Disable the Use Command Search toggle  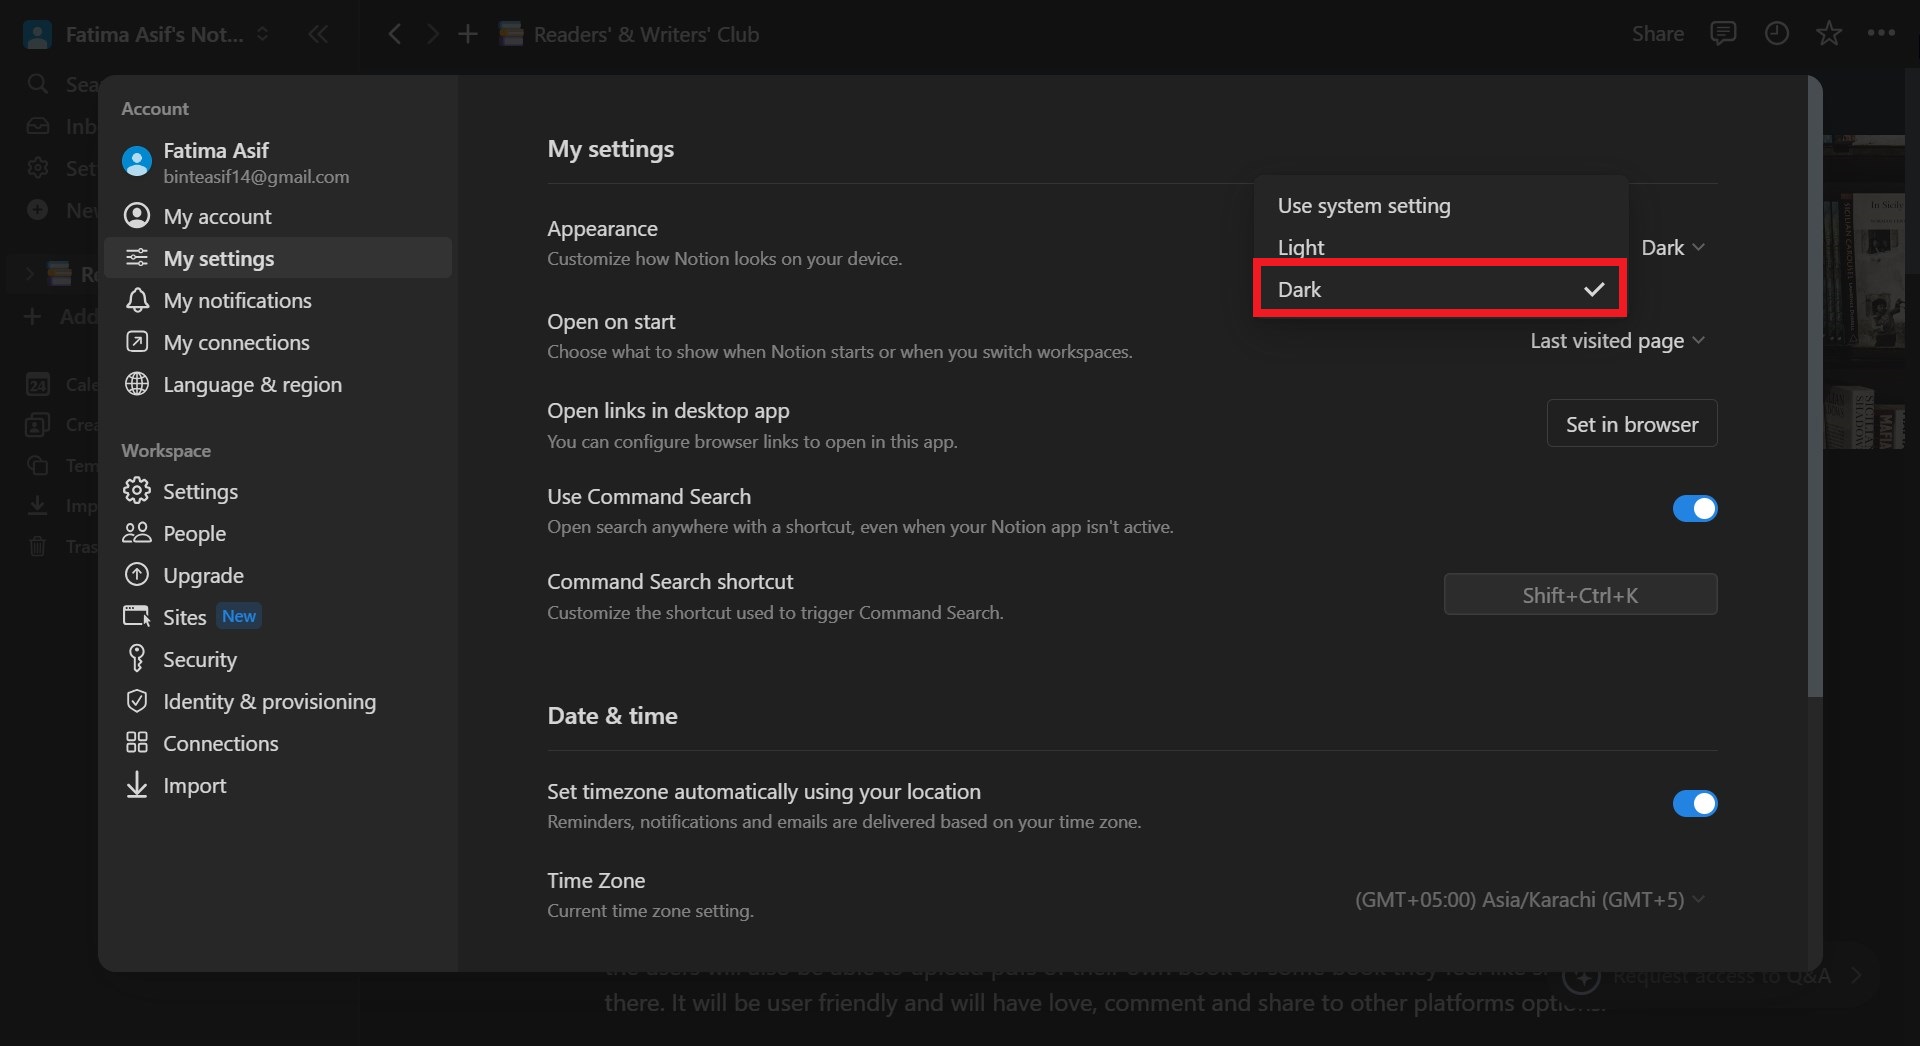click(1694, 509)
